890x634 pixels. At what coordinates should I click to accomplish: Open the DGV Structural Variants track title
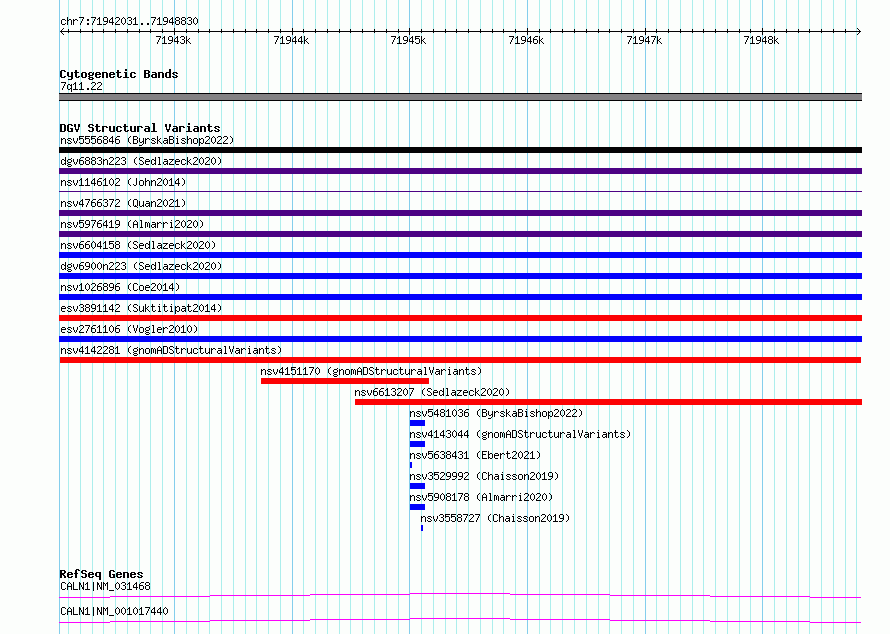click(x=139, y=128)
